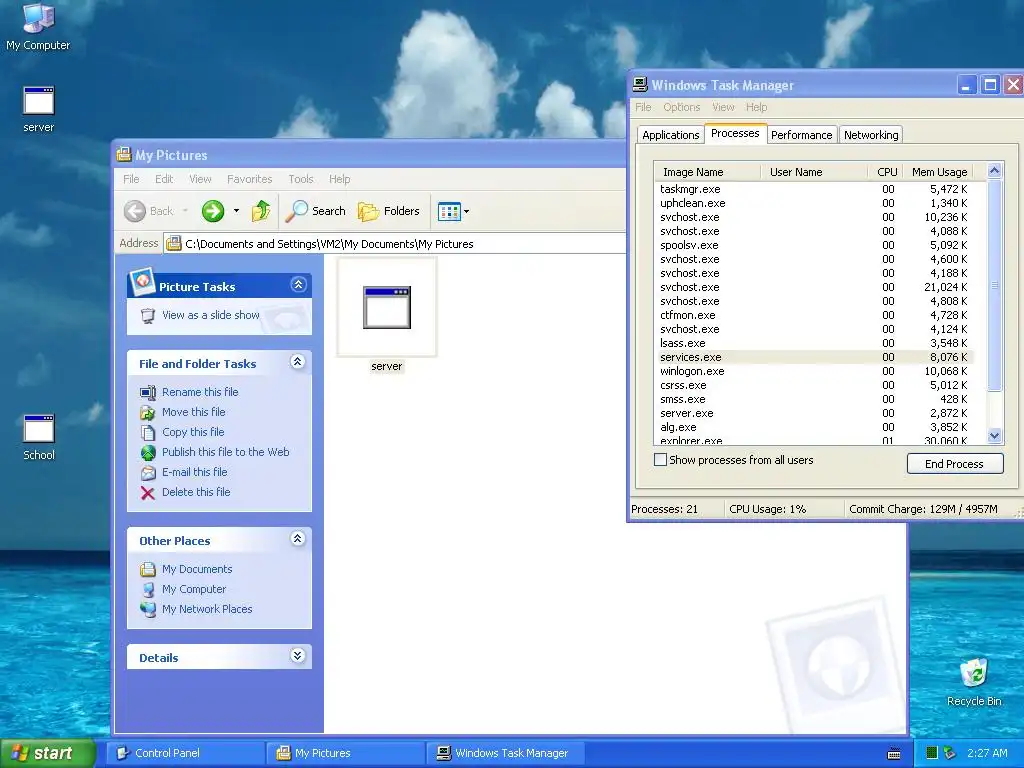
Task: Select the server thumbnail in My Pictures
Action: 387,308
